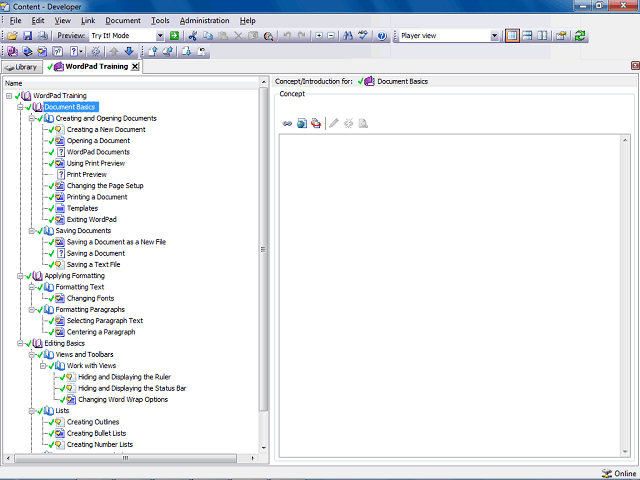The image size is (640, 480).
Task: Open the Player view dropdown
Action: point(494,36)
